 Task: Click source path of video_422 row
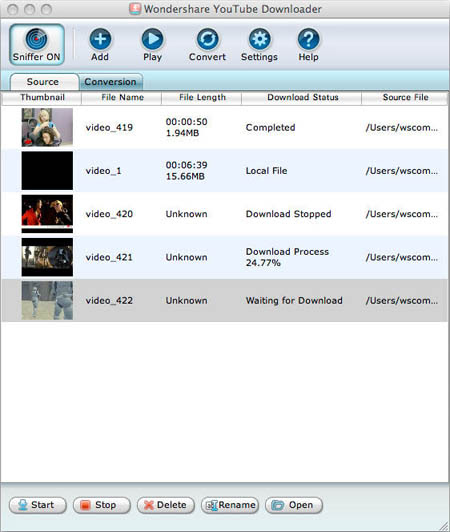(402, 301)
